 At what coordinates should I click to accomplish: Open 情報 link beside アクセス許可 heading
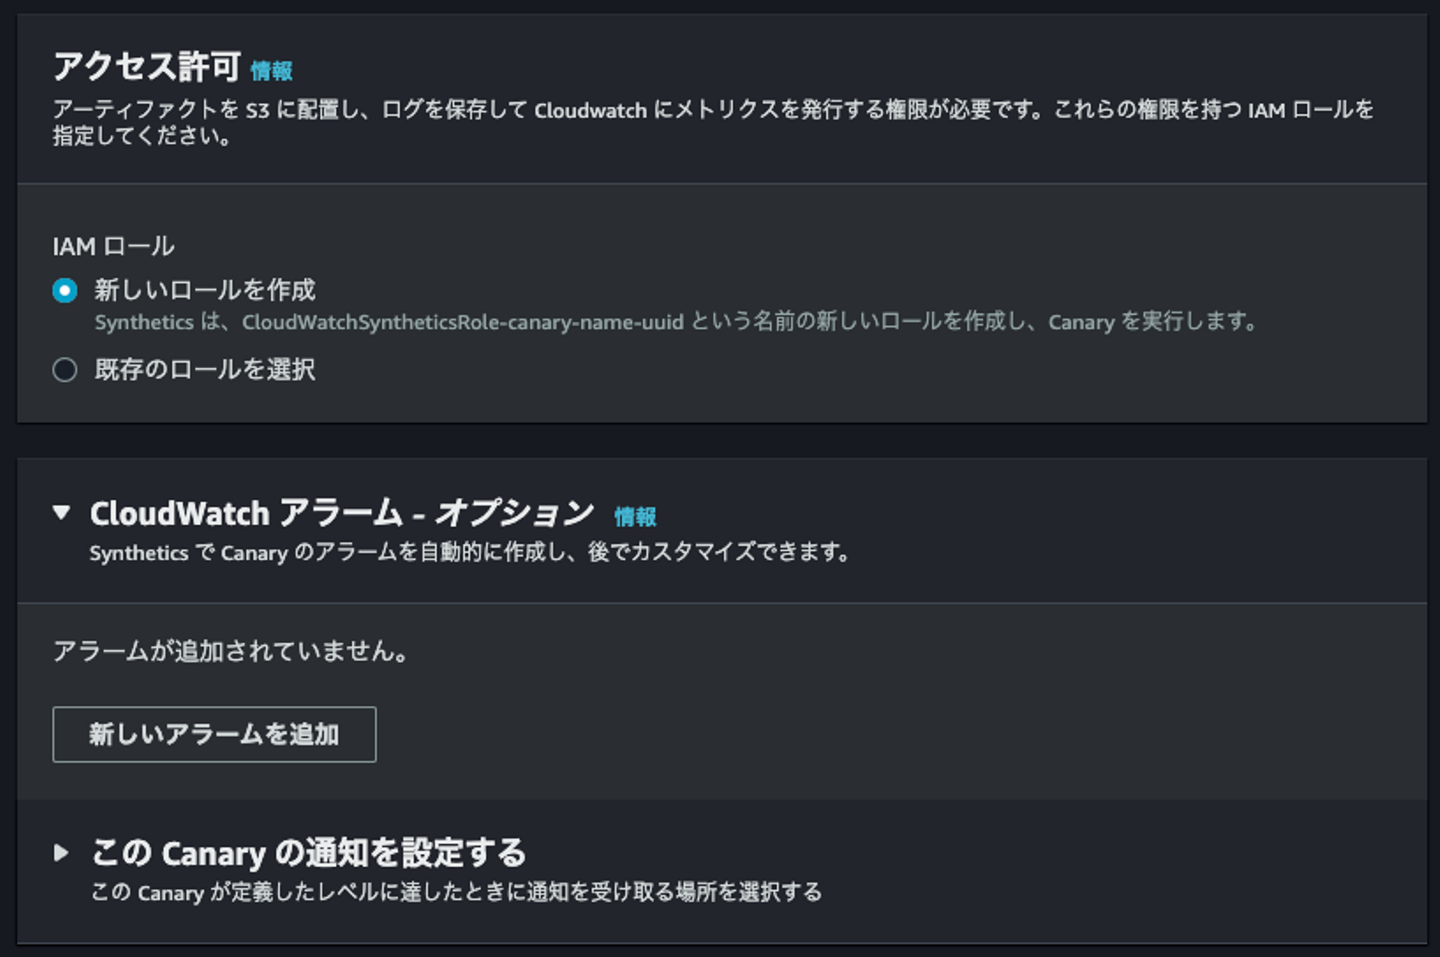[271, 71]
